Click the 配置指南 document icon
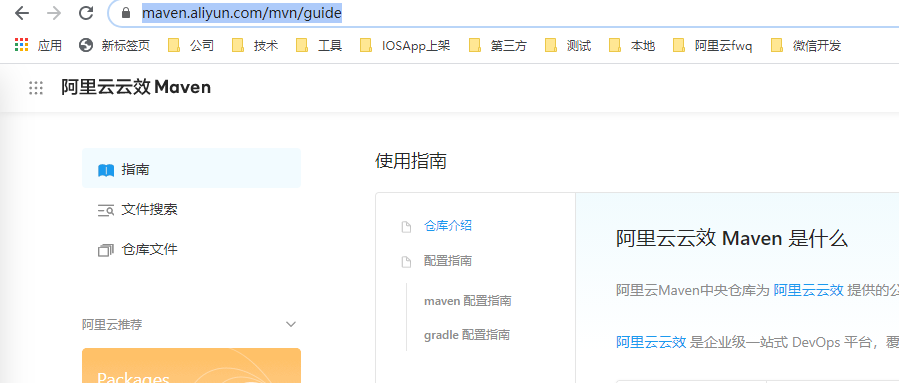Viewport: 899px width, 383px height. pyautogui.click(x=406, y=263)
